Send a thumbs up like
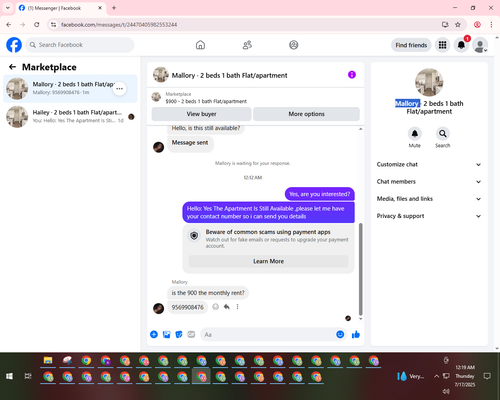 click(356, 334)
